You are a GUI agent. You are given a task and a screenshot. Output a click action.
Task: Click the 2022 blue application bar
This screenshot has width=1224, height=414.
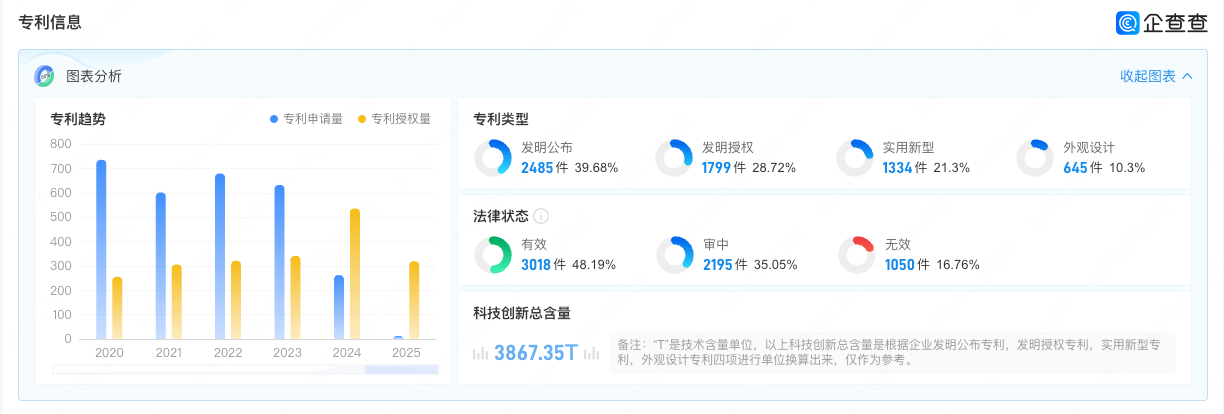(x=220, y=257)
